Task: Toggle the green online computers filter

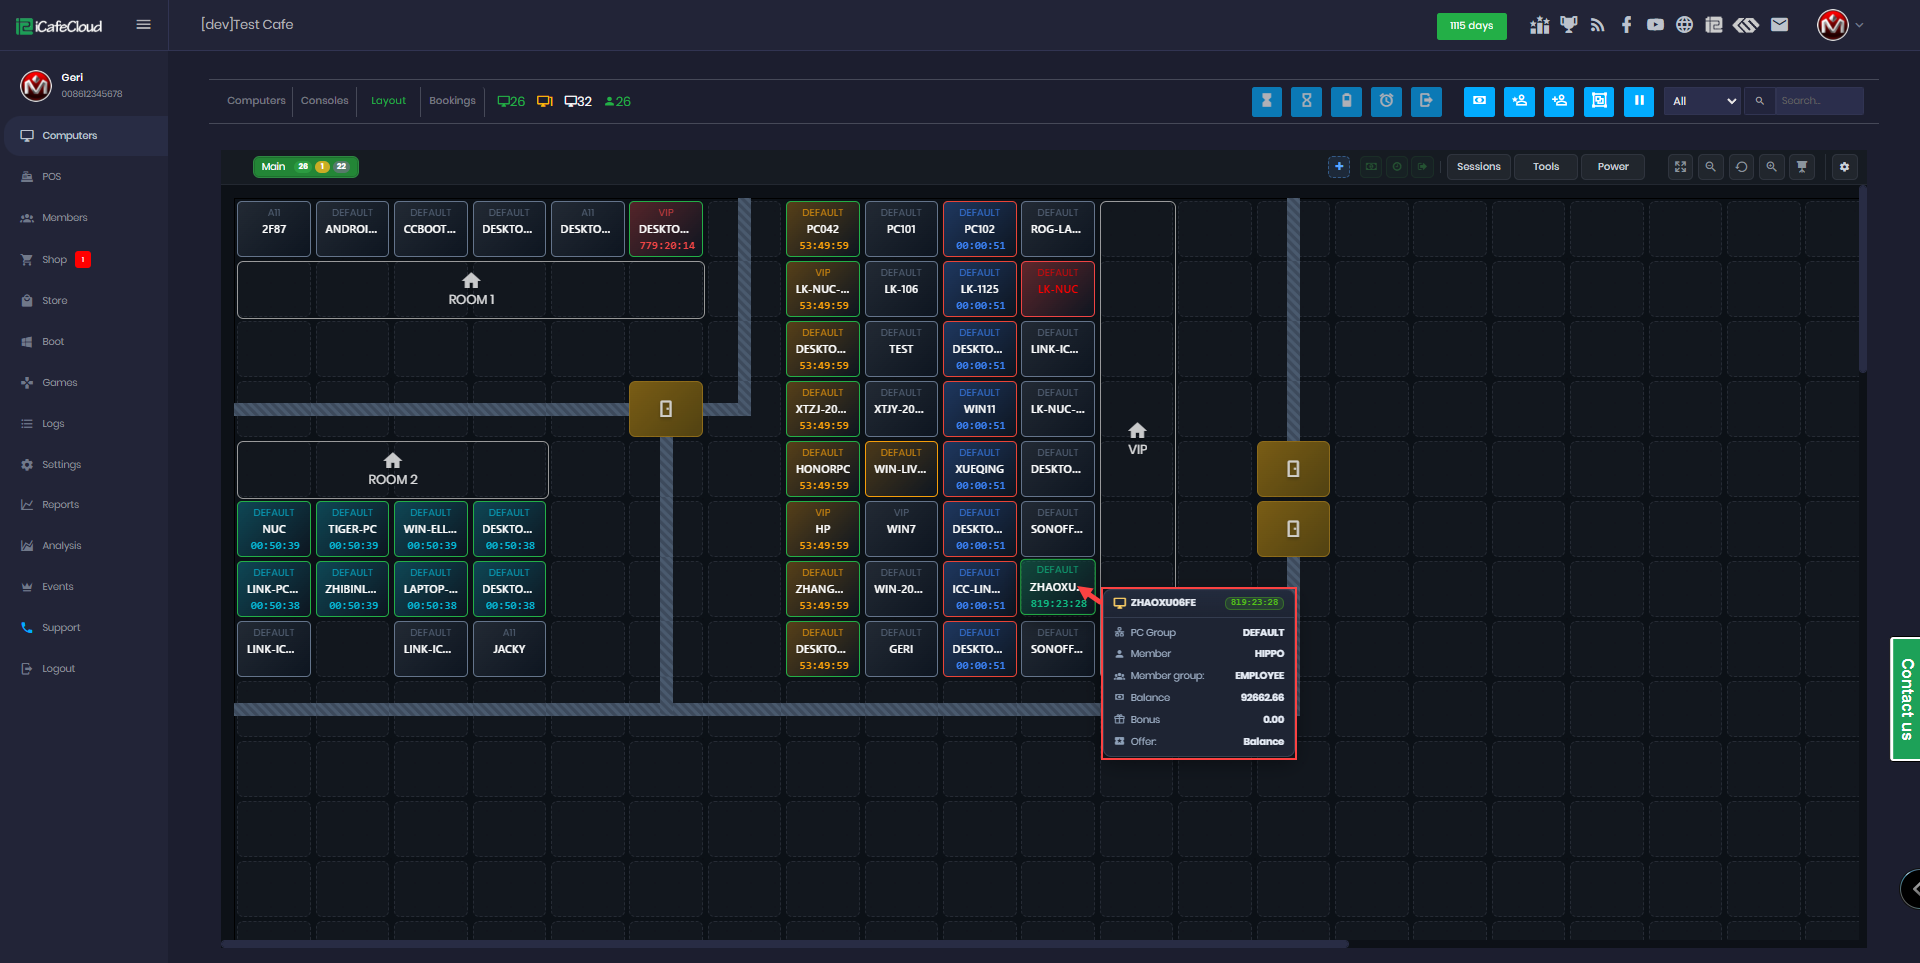Action: pyautogui.click(x=511, y=101)
